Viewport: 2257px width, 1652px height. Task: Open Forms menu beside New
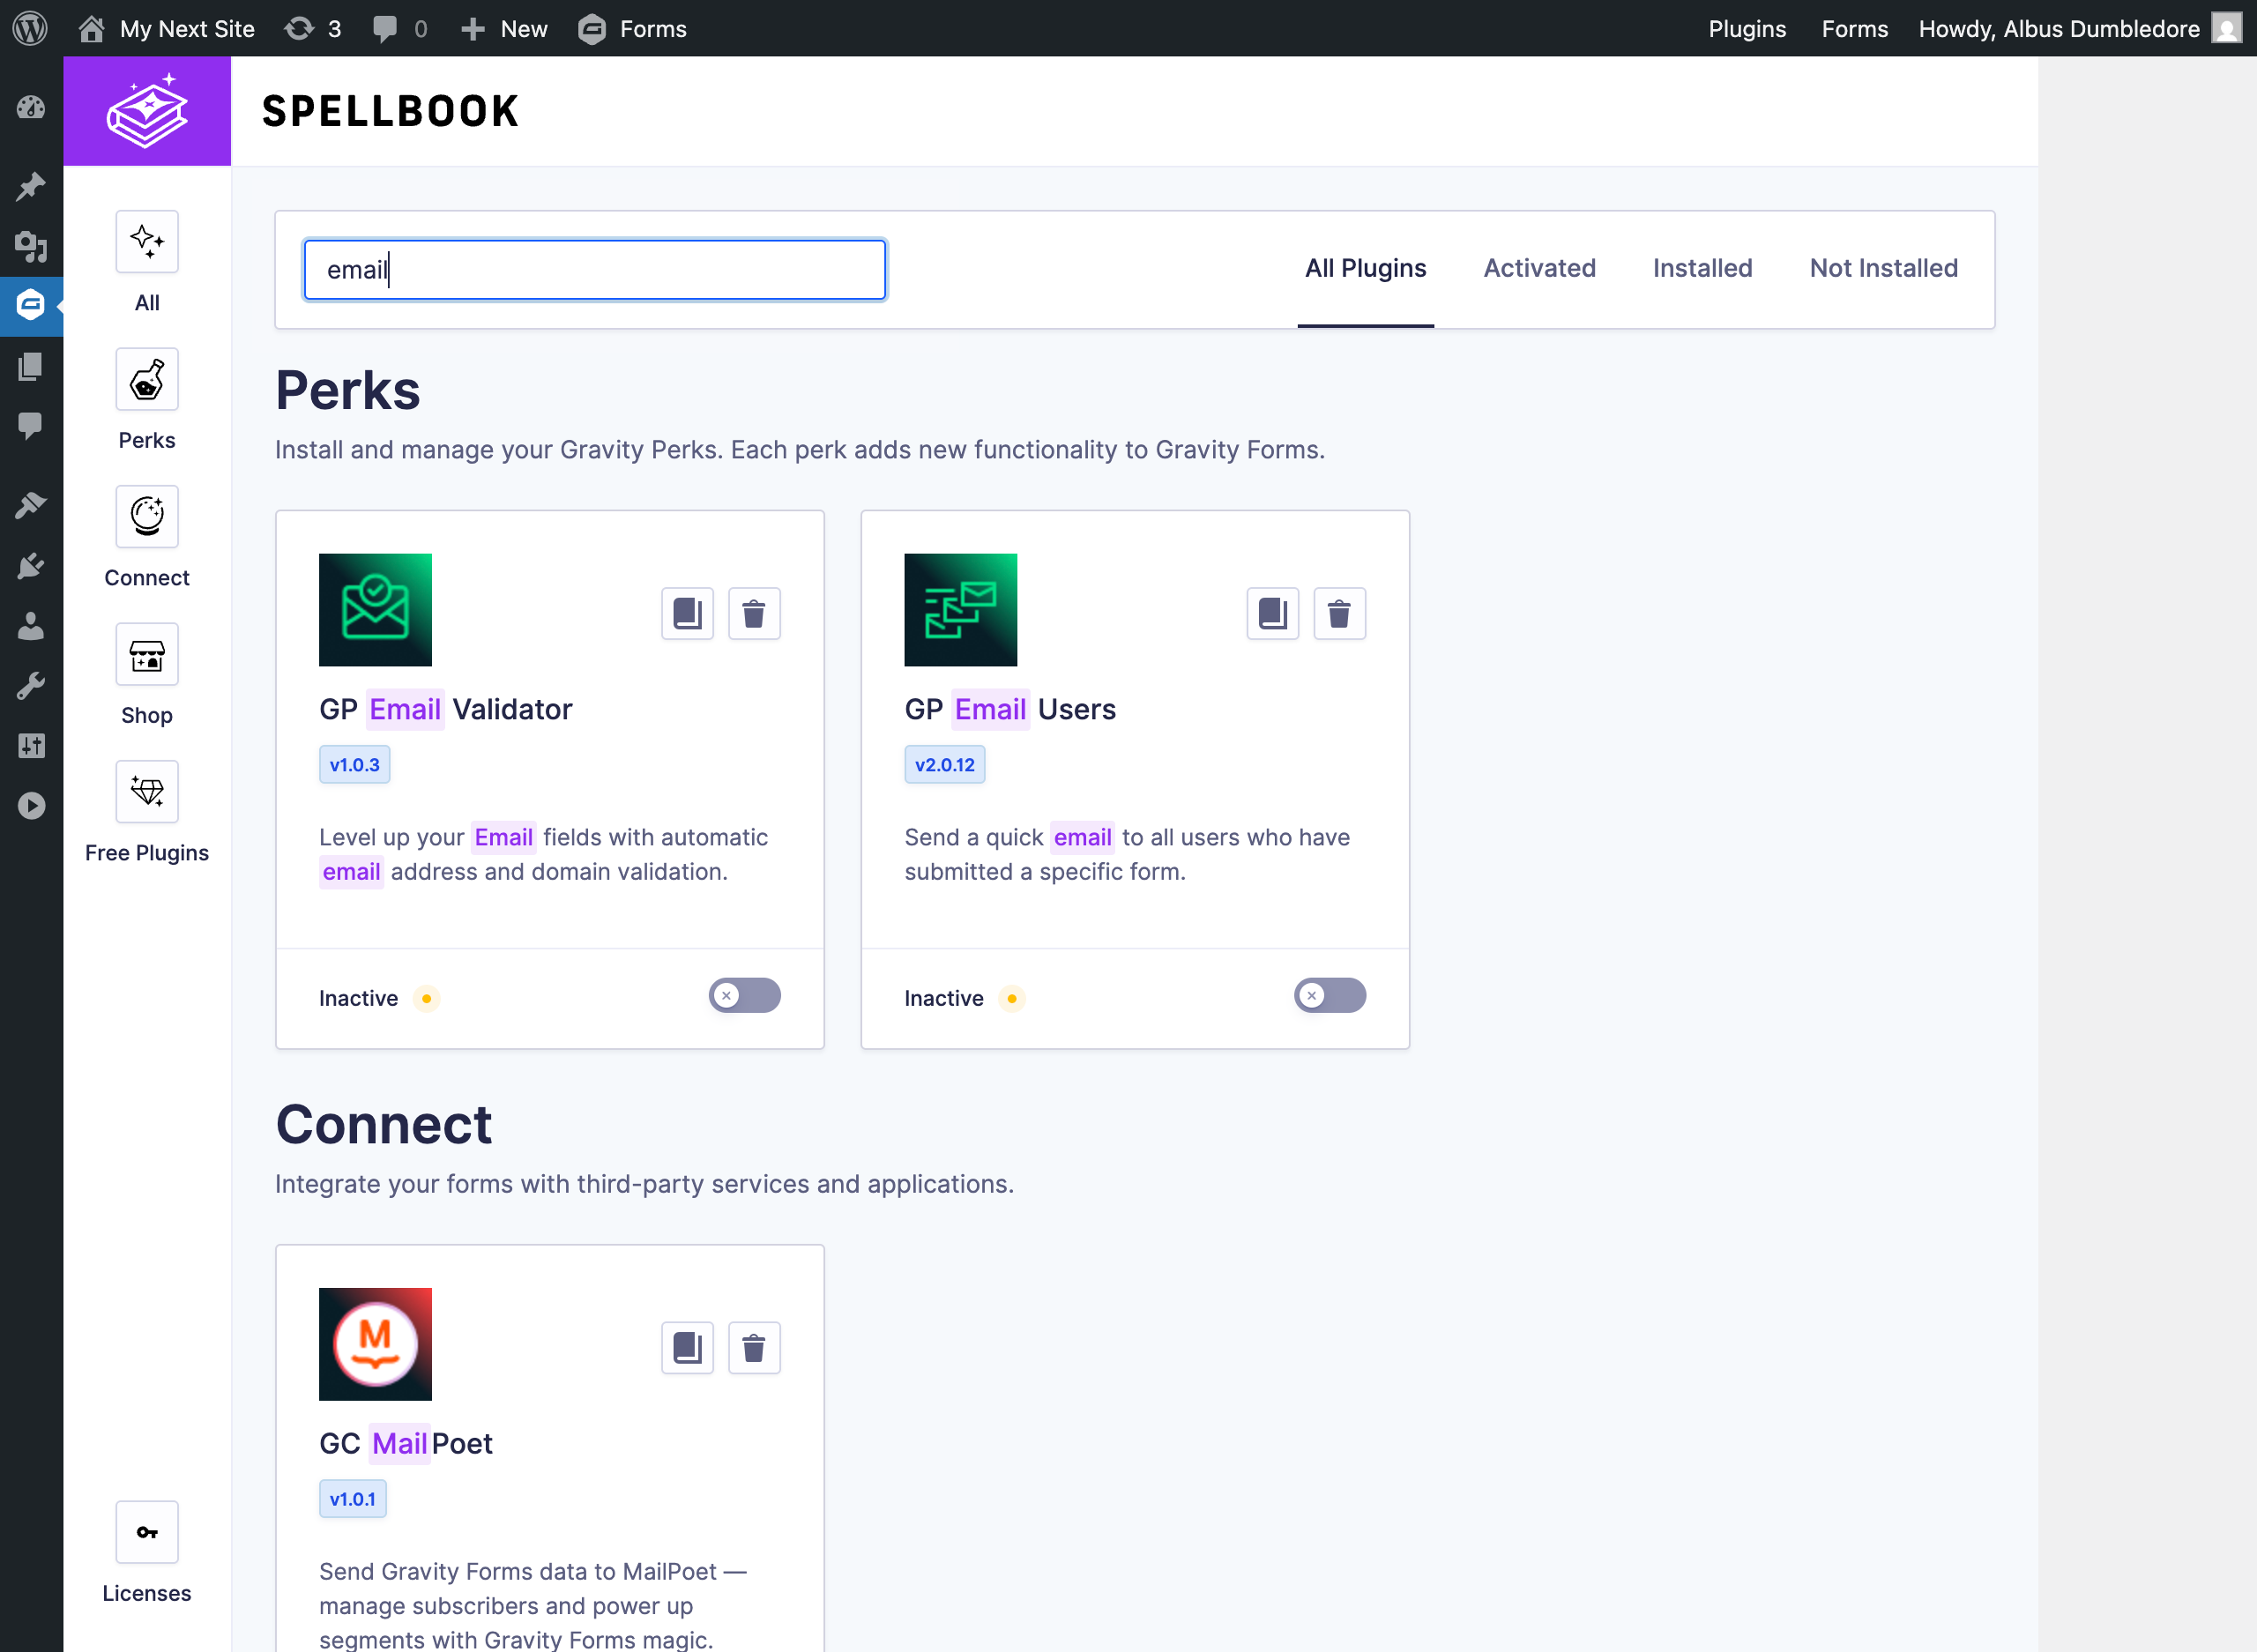tap(632, 28)
